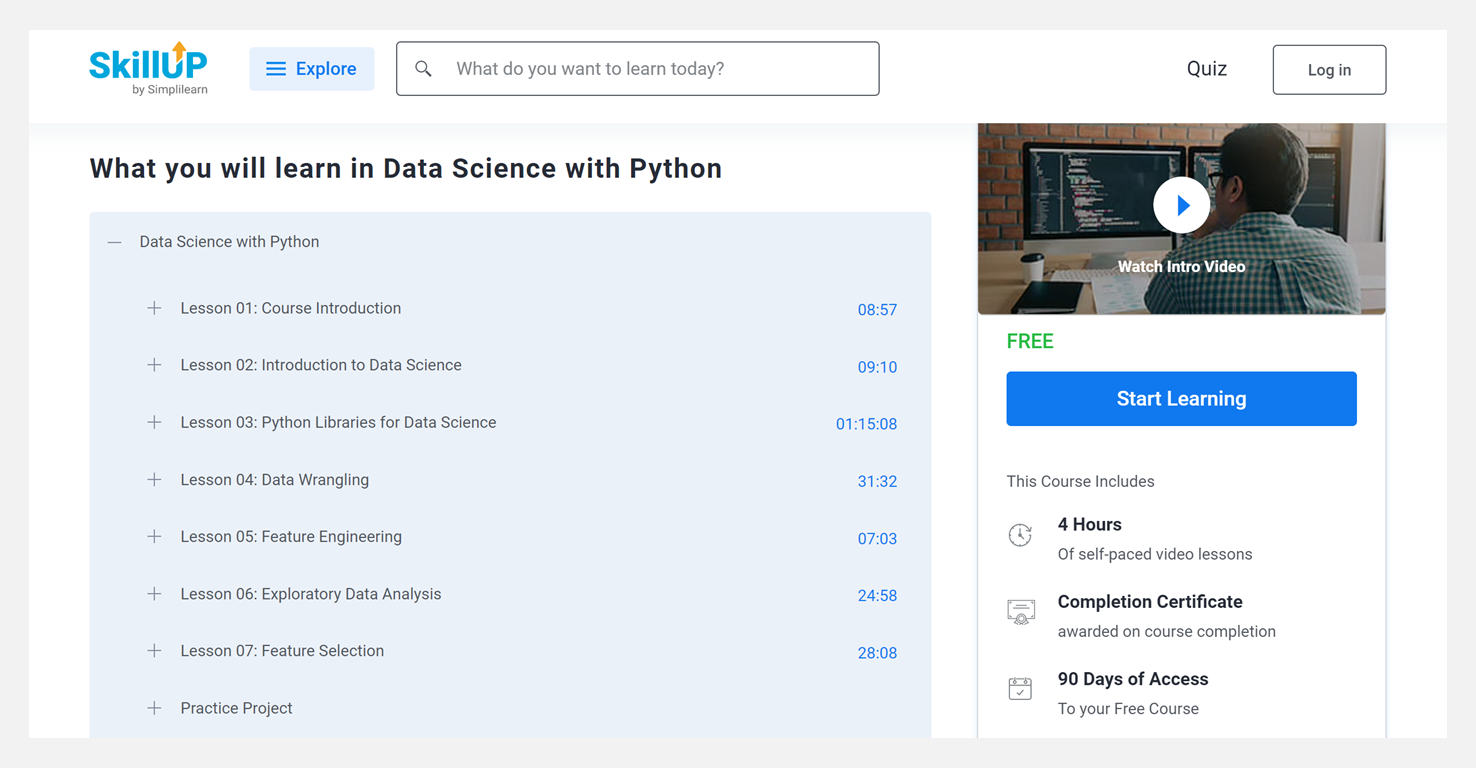
Task: Click the blue Start Learning button
Action: [x=1181, y=399]
